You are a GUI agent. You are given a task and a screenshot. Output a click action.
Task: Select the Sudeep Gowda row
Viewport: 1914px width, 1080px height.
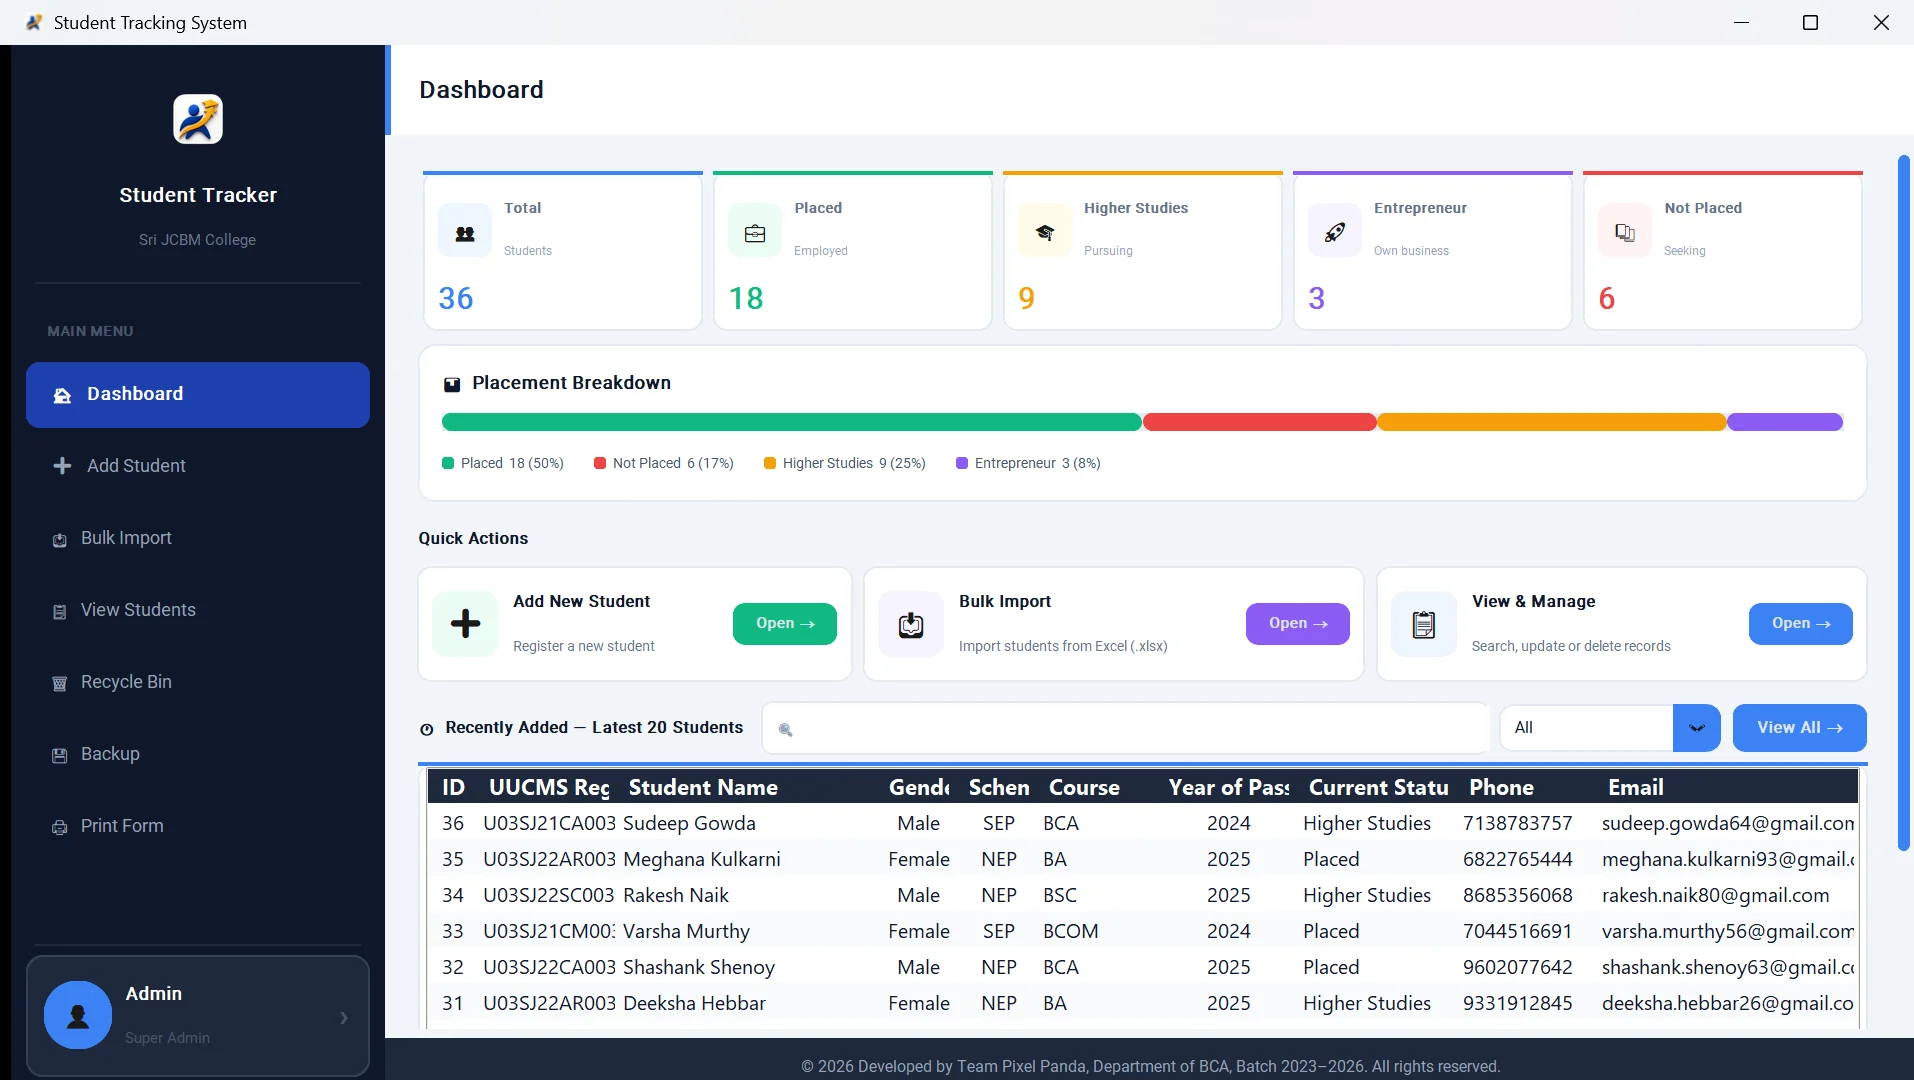point(1143,823)
